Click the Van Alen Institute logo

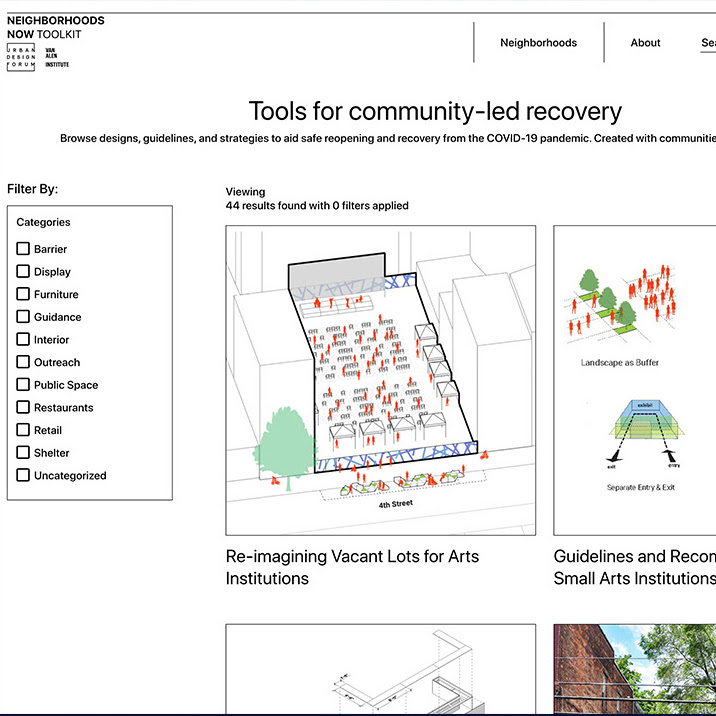click(56, 57)
